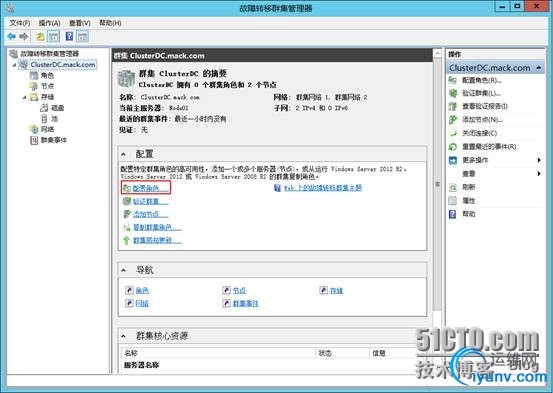Click the 状态 column header
The width and height of the screenshot is (553, 393).
tap(342, 353)
